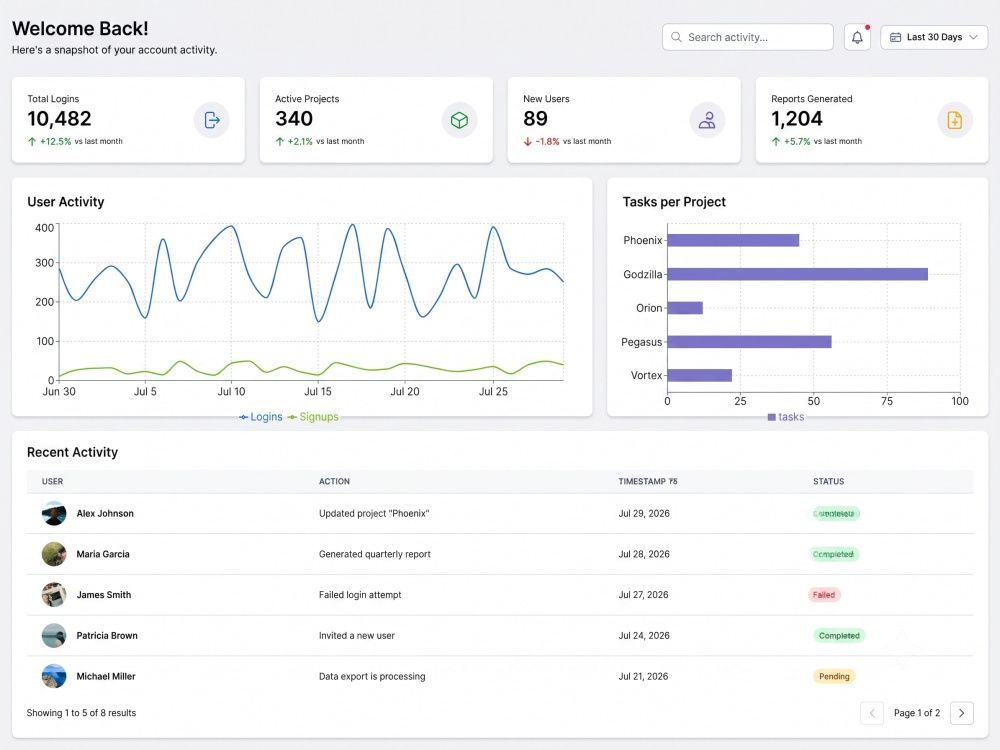Screen dimensions: 1000x750
Task: Click the Jul 21, 2026 timestamp
Action: (x=643, y=677)
